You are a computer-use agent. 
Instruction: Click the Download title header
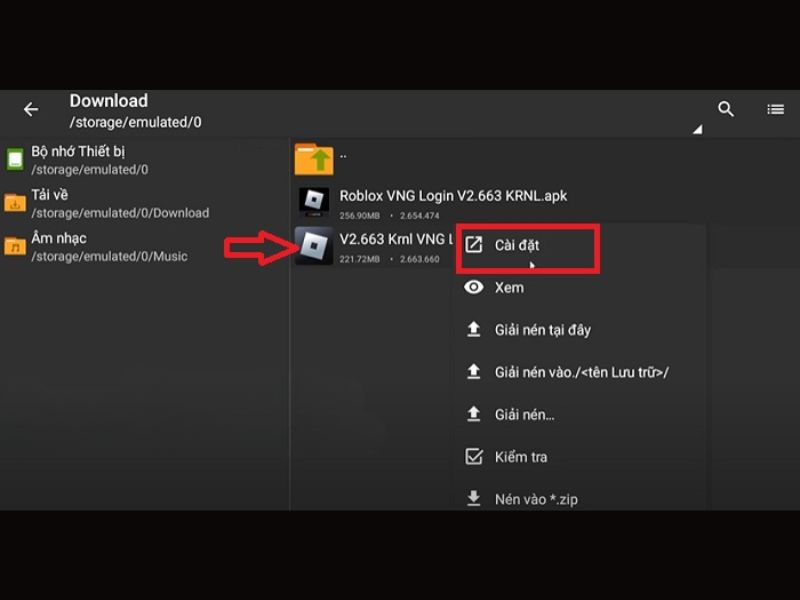click(x=109, y=101)
